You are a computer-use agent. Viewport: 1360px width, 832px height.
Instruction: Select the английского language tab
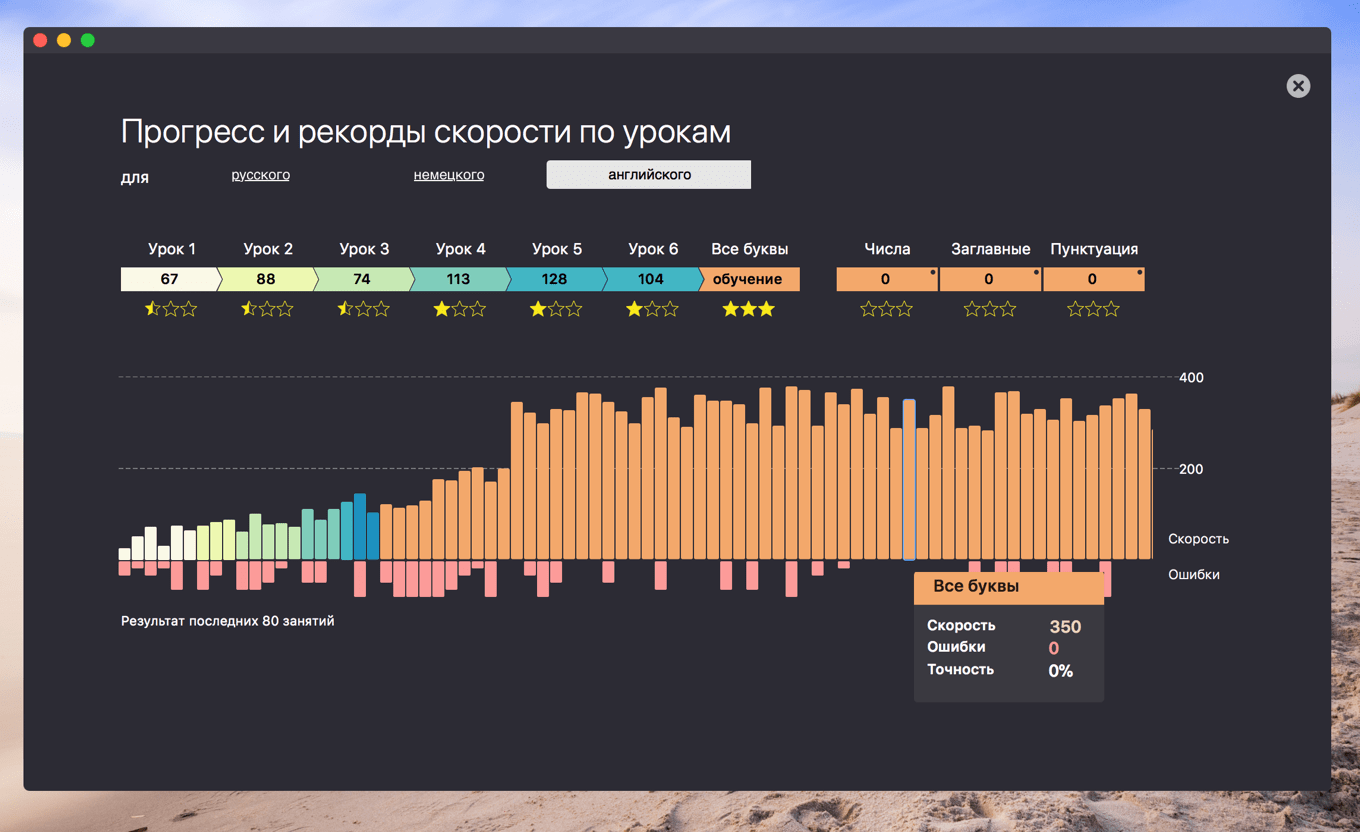point(649,174)
